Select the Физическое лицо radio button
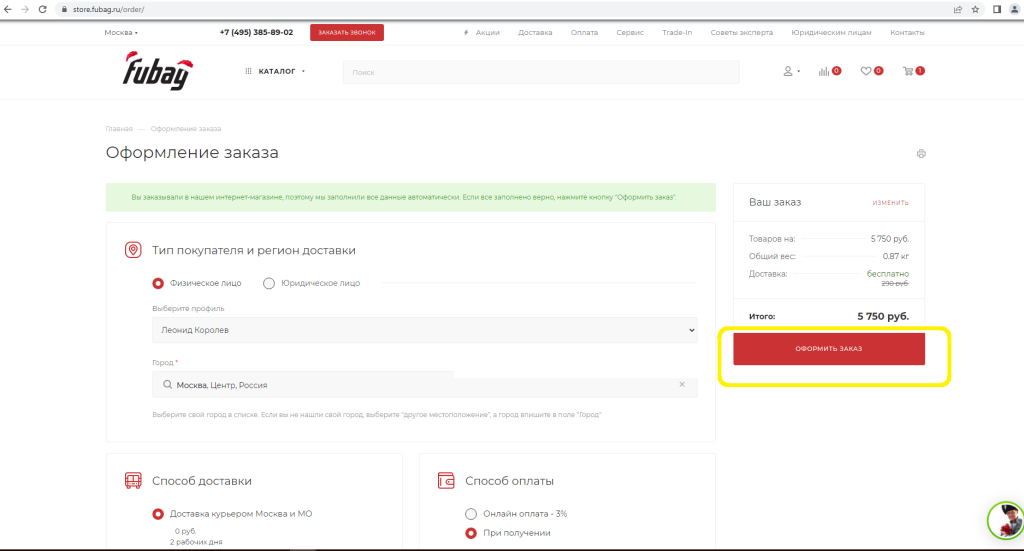 click(158, 283)
